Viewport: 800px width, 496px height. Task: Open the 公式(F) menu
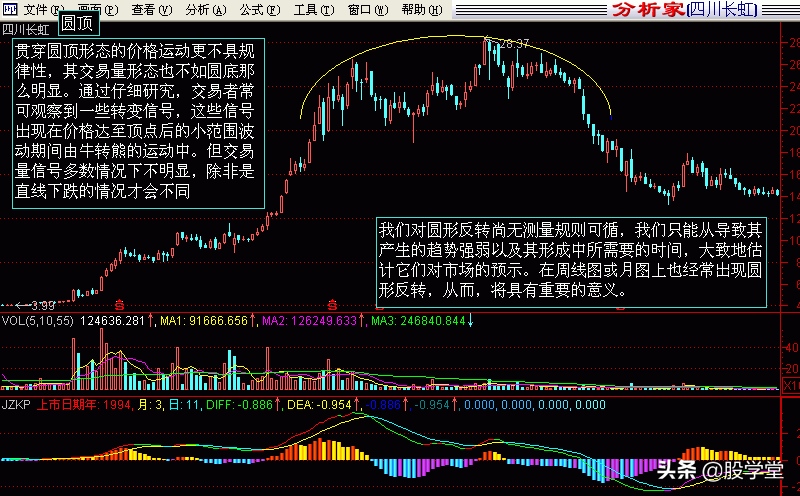[260, 10]
